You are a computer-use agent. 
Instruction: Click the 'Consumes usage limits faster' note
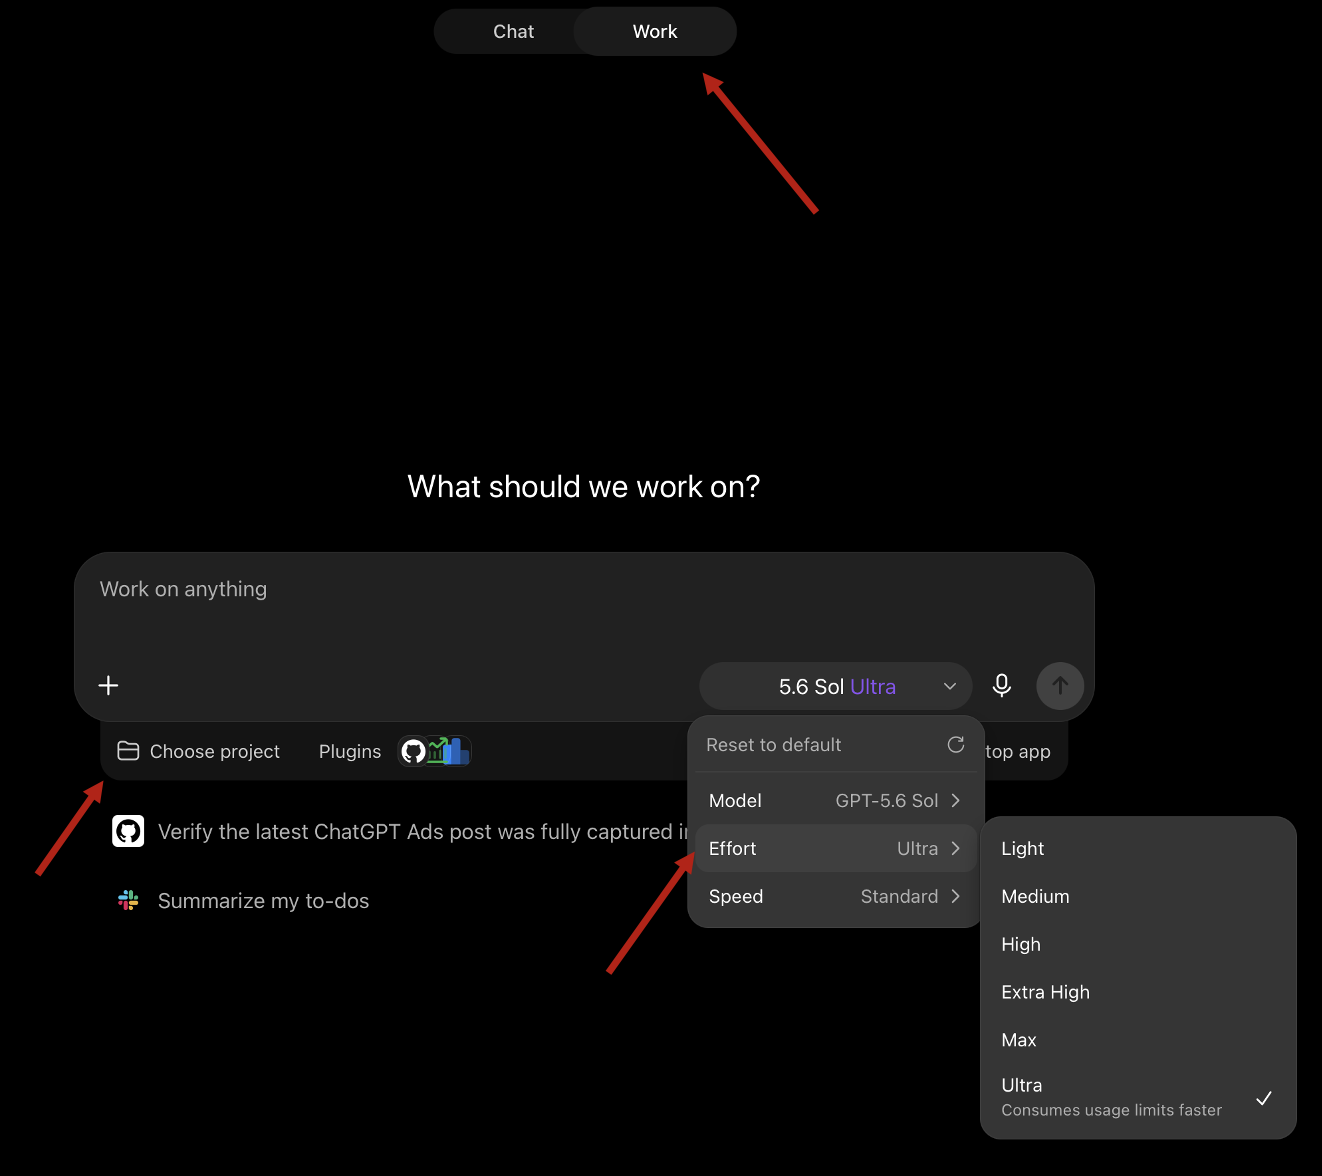coord(1111,1110)
